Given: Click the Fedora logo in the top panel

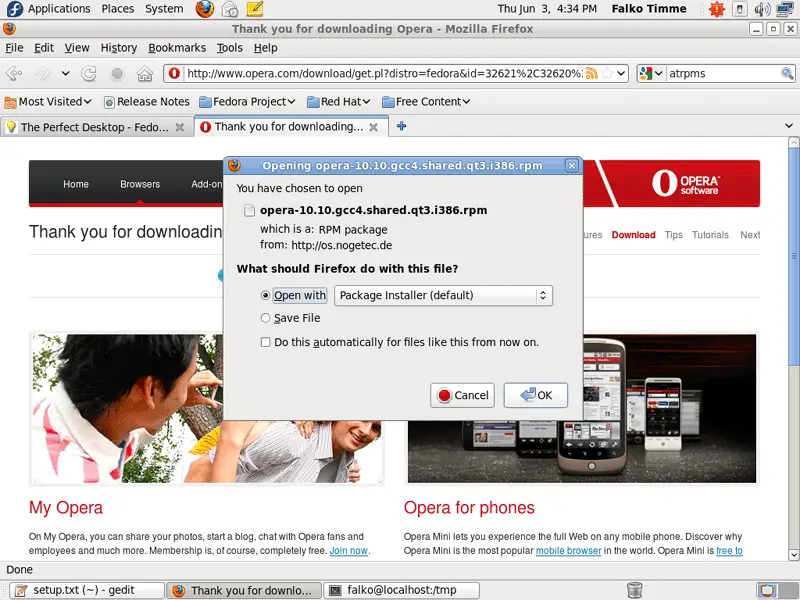Looking at the screenshot, I should 15,9.
